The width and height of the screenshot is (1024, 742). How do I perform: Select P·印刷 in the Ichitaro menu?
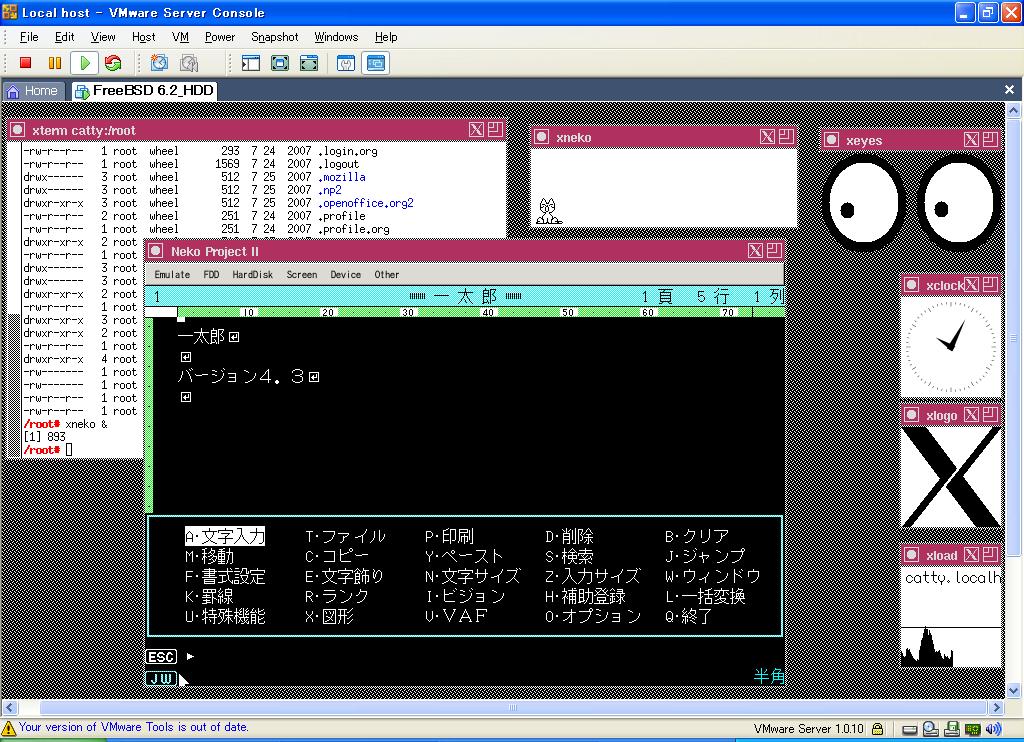pyautogui.click(x=449, y=536)
